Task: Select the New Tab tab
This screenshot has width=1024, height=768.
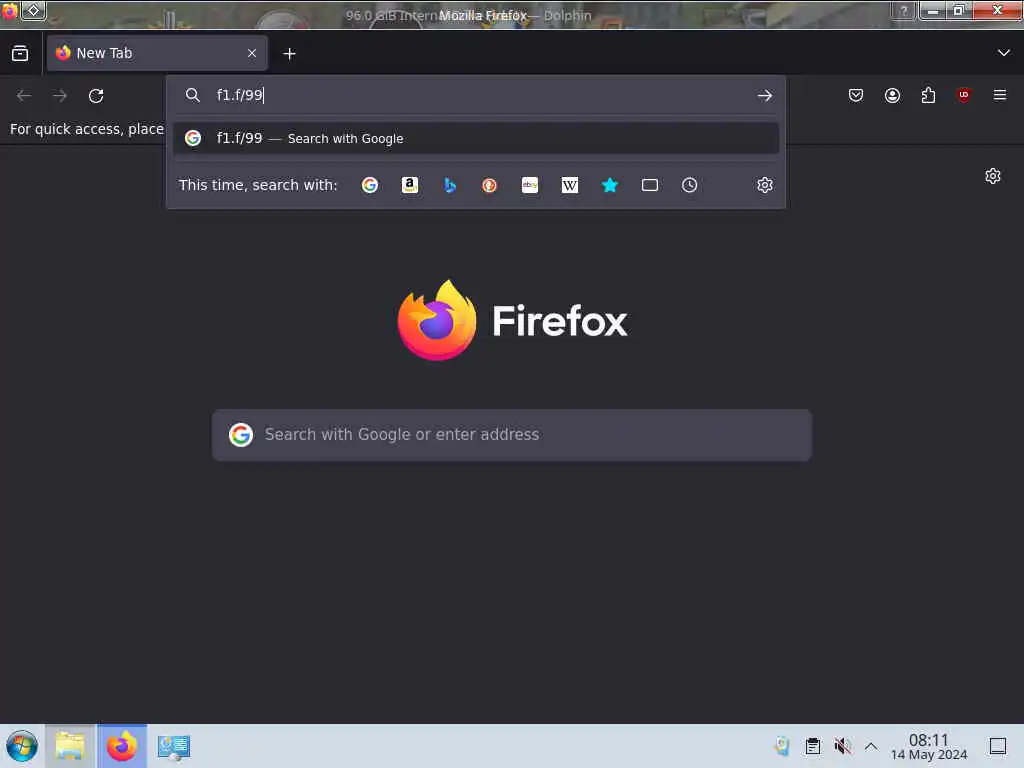Action: [x=157, y=53]
